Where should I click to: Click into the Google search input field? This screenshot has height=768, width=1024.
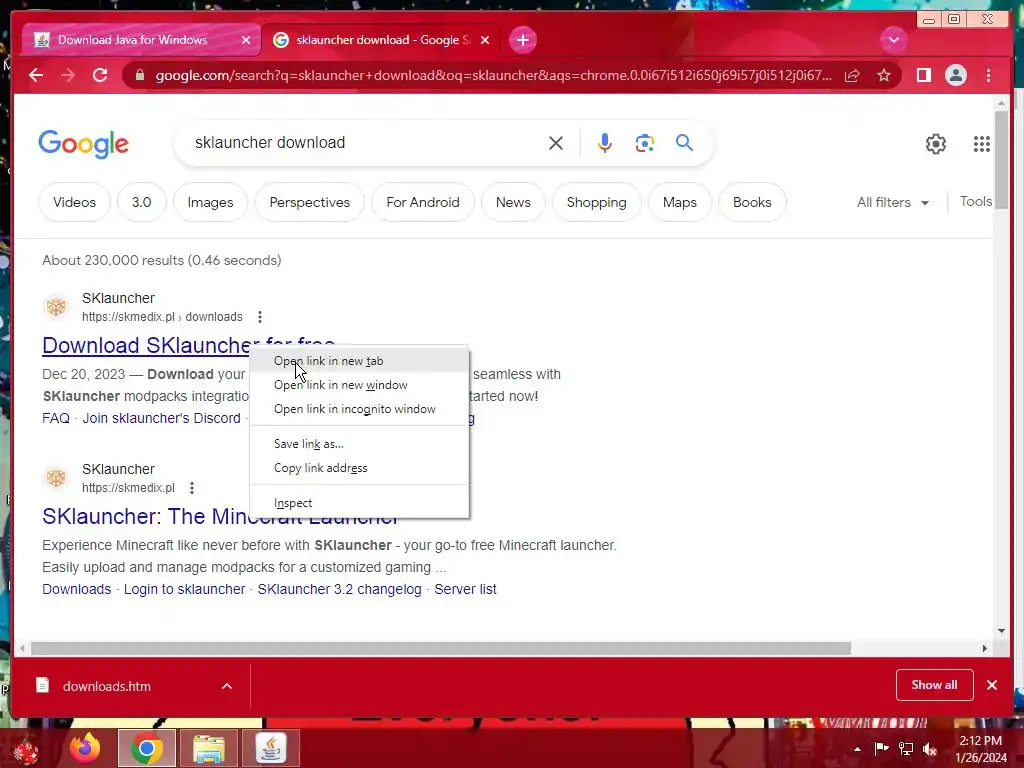pyautogui.click(x=366, y=143)
